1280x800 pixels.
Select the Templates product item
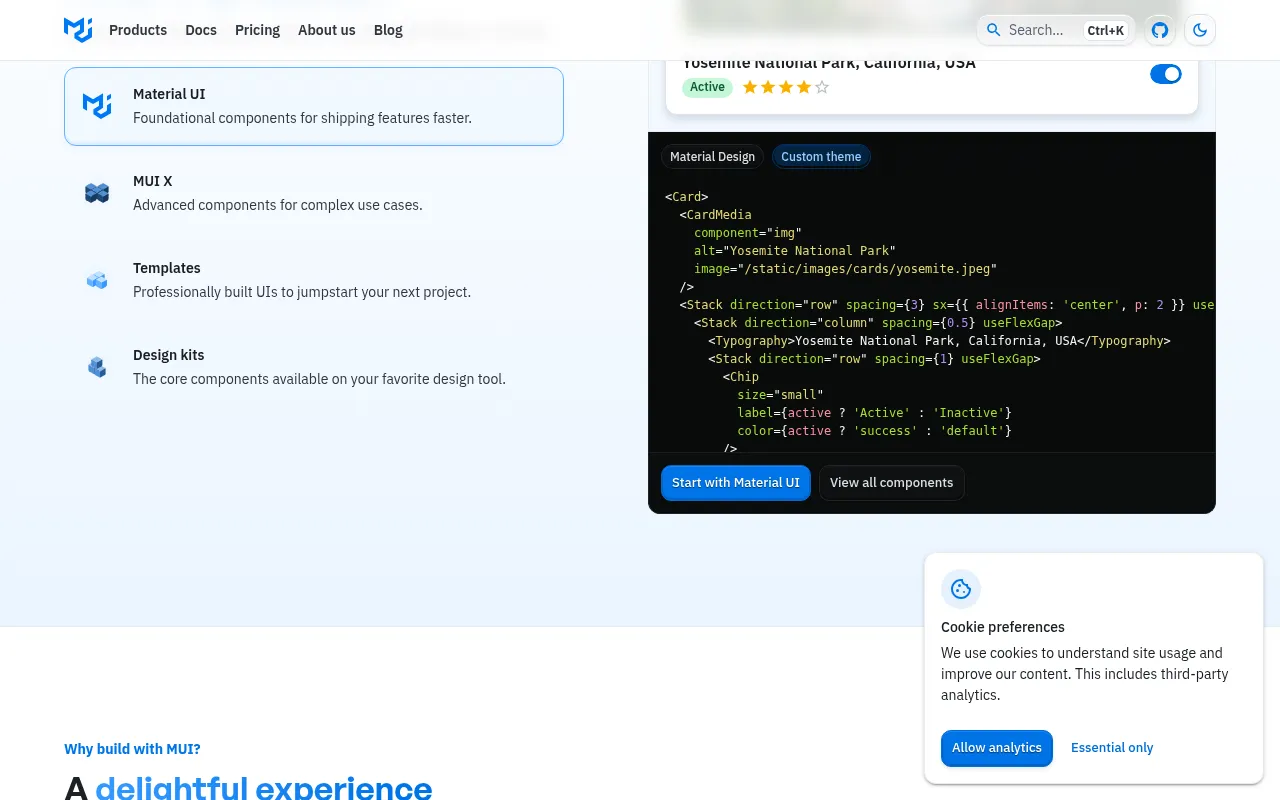tap(314, 280)
